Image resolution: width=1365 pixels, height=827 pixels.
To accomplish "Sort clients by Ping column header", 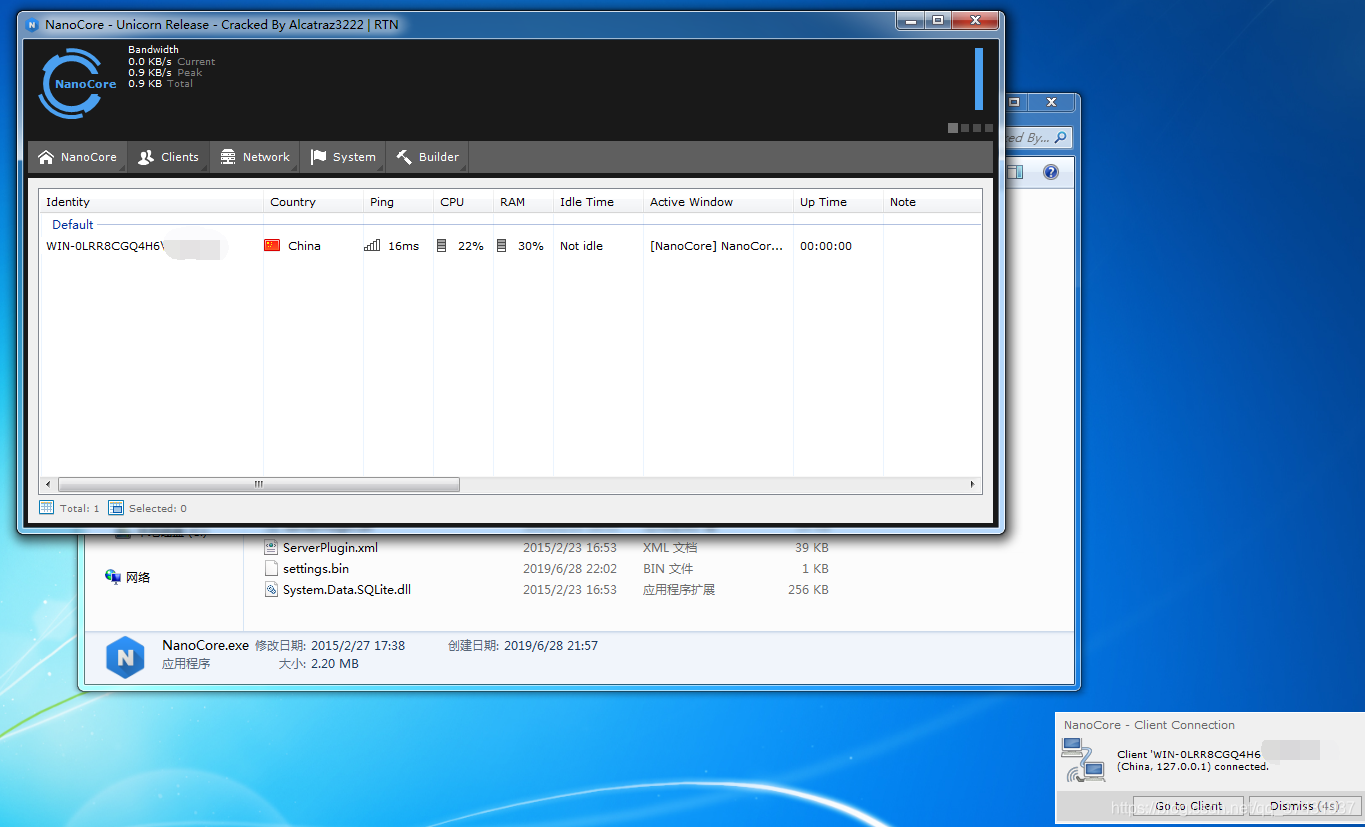I will point(398,202).
